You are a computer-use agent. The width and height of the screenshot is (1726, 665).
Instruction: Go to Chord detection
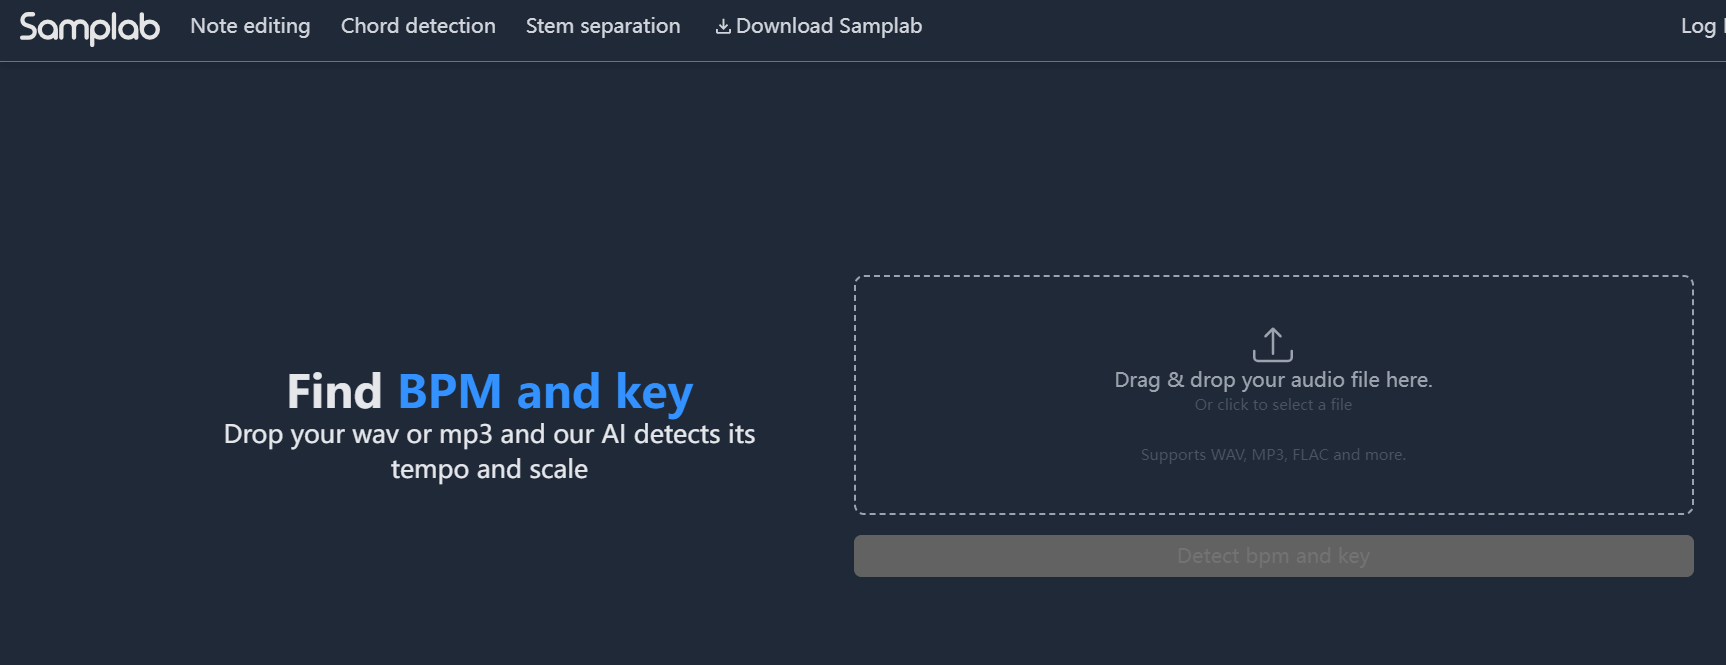point(418,26)
